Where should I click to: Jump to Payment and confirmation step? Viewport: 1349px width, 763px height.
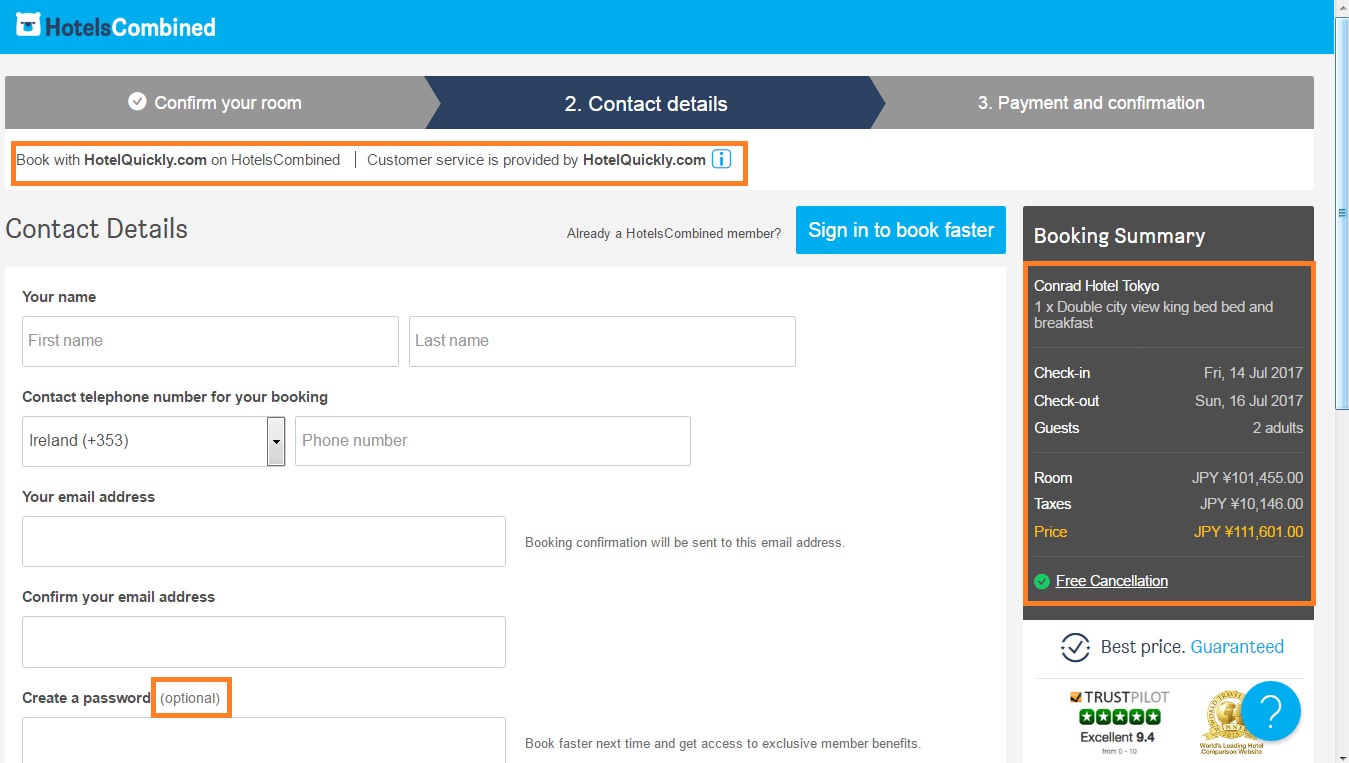pyautogui.click(x=1091, y=102)
